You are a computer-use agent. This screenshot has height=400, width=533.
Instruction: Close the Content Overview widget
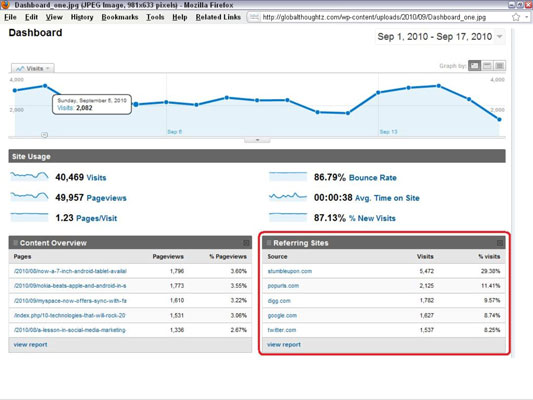point(246,243)
